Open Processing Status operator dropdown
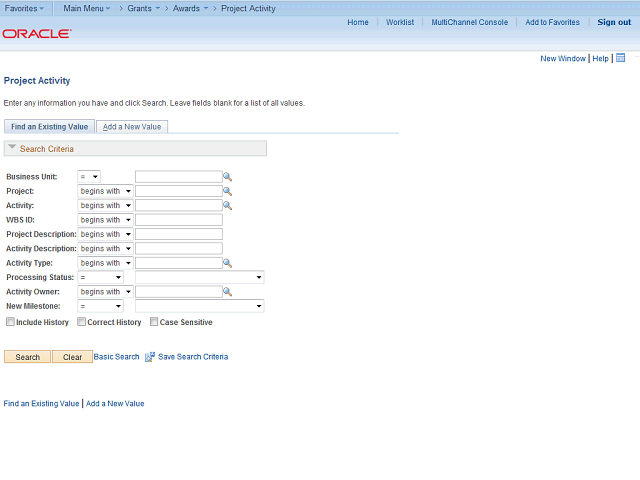 [x=100, y=277]
